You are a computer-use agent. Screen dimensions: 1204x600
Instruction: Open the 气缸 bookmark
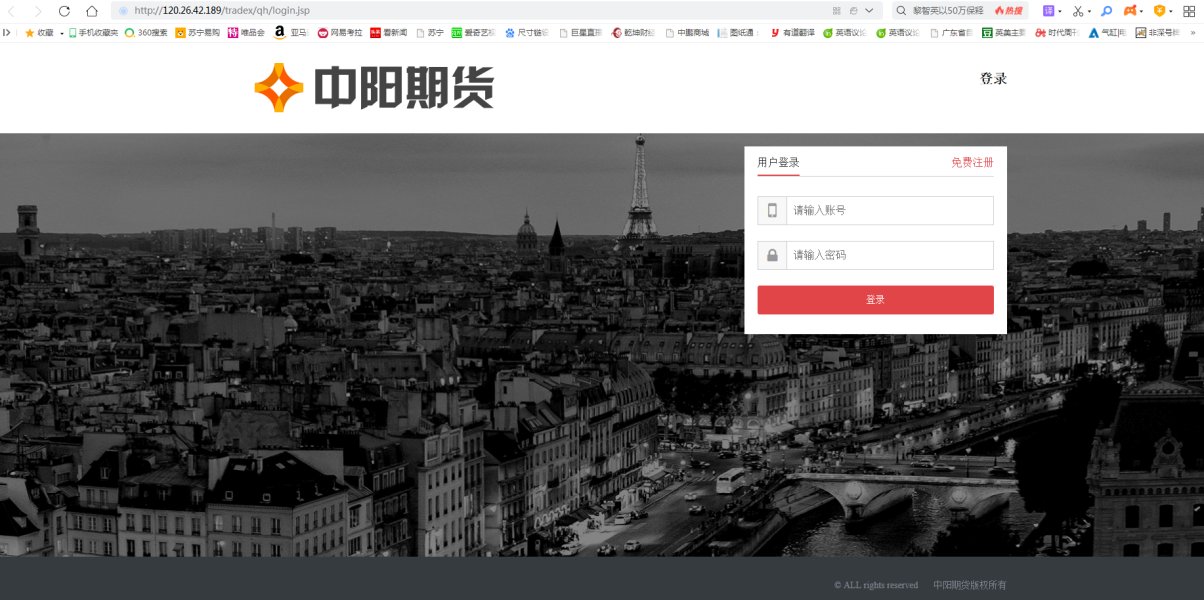pyautogui.click(x=1108, y=32)
